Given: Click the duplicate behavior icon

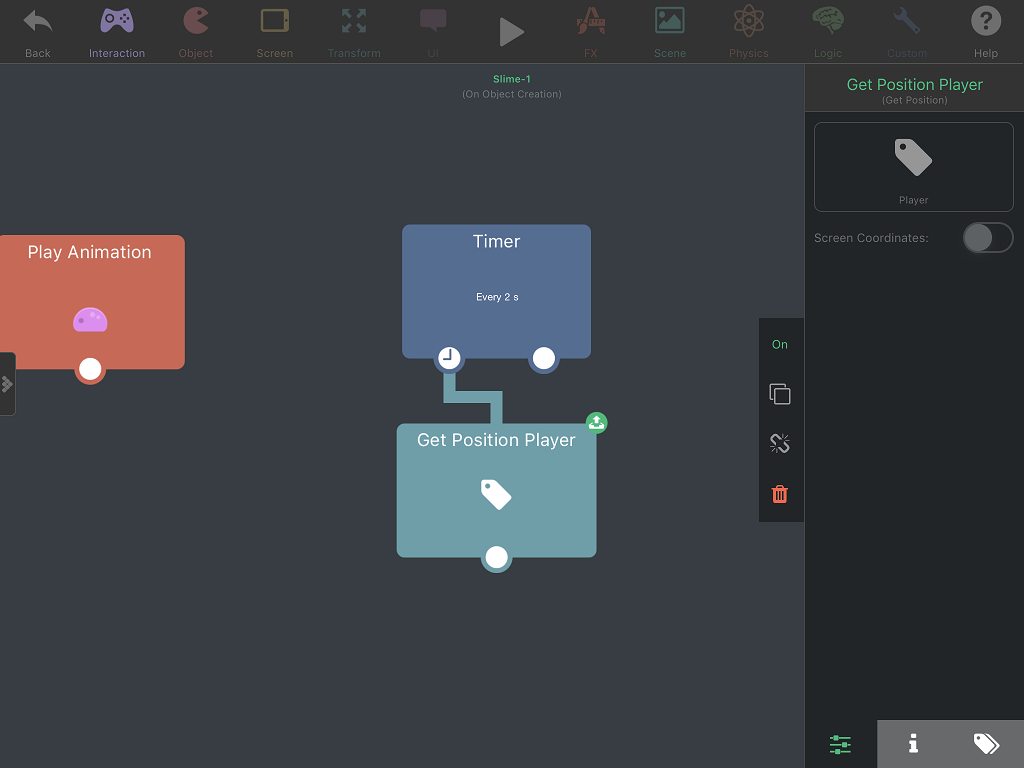Looking at the screenshot, I should coord(780,394).
